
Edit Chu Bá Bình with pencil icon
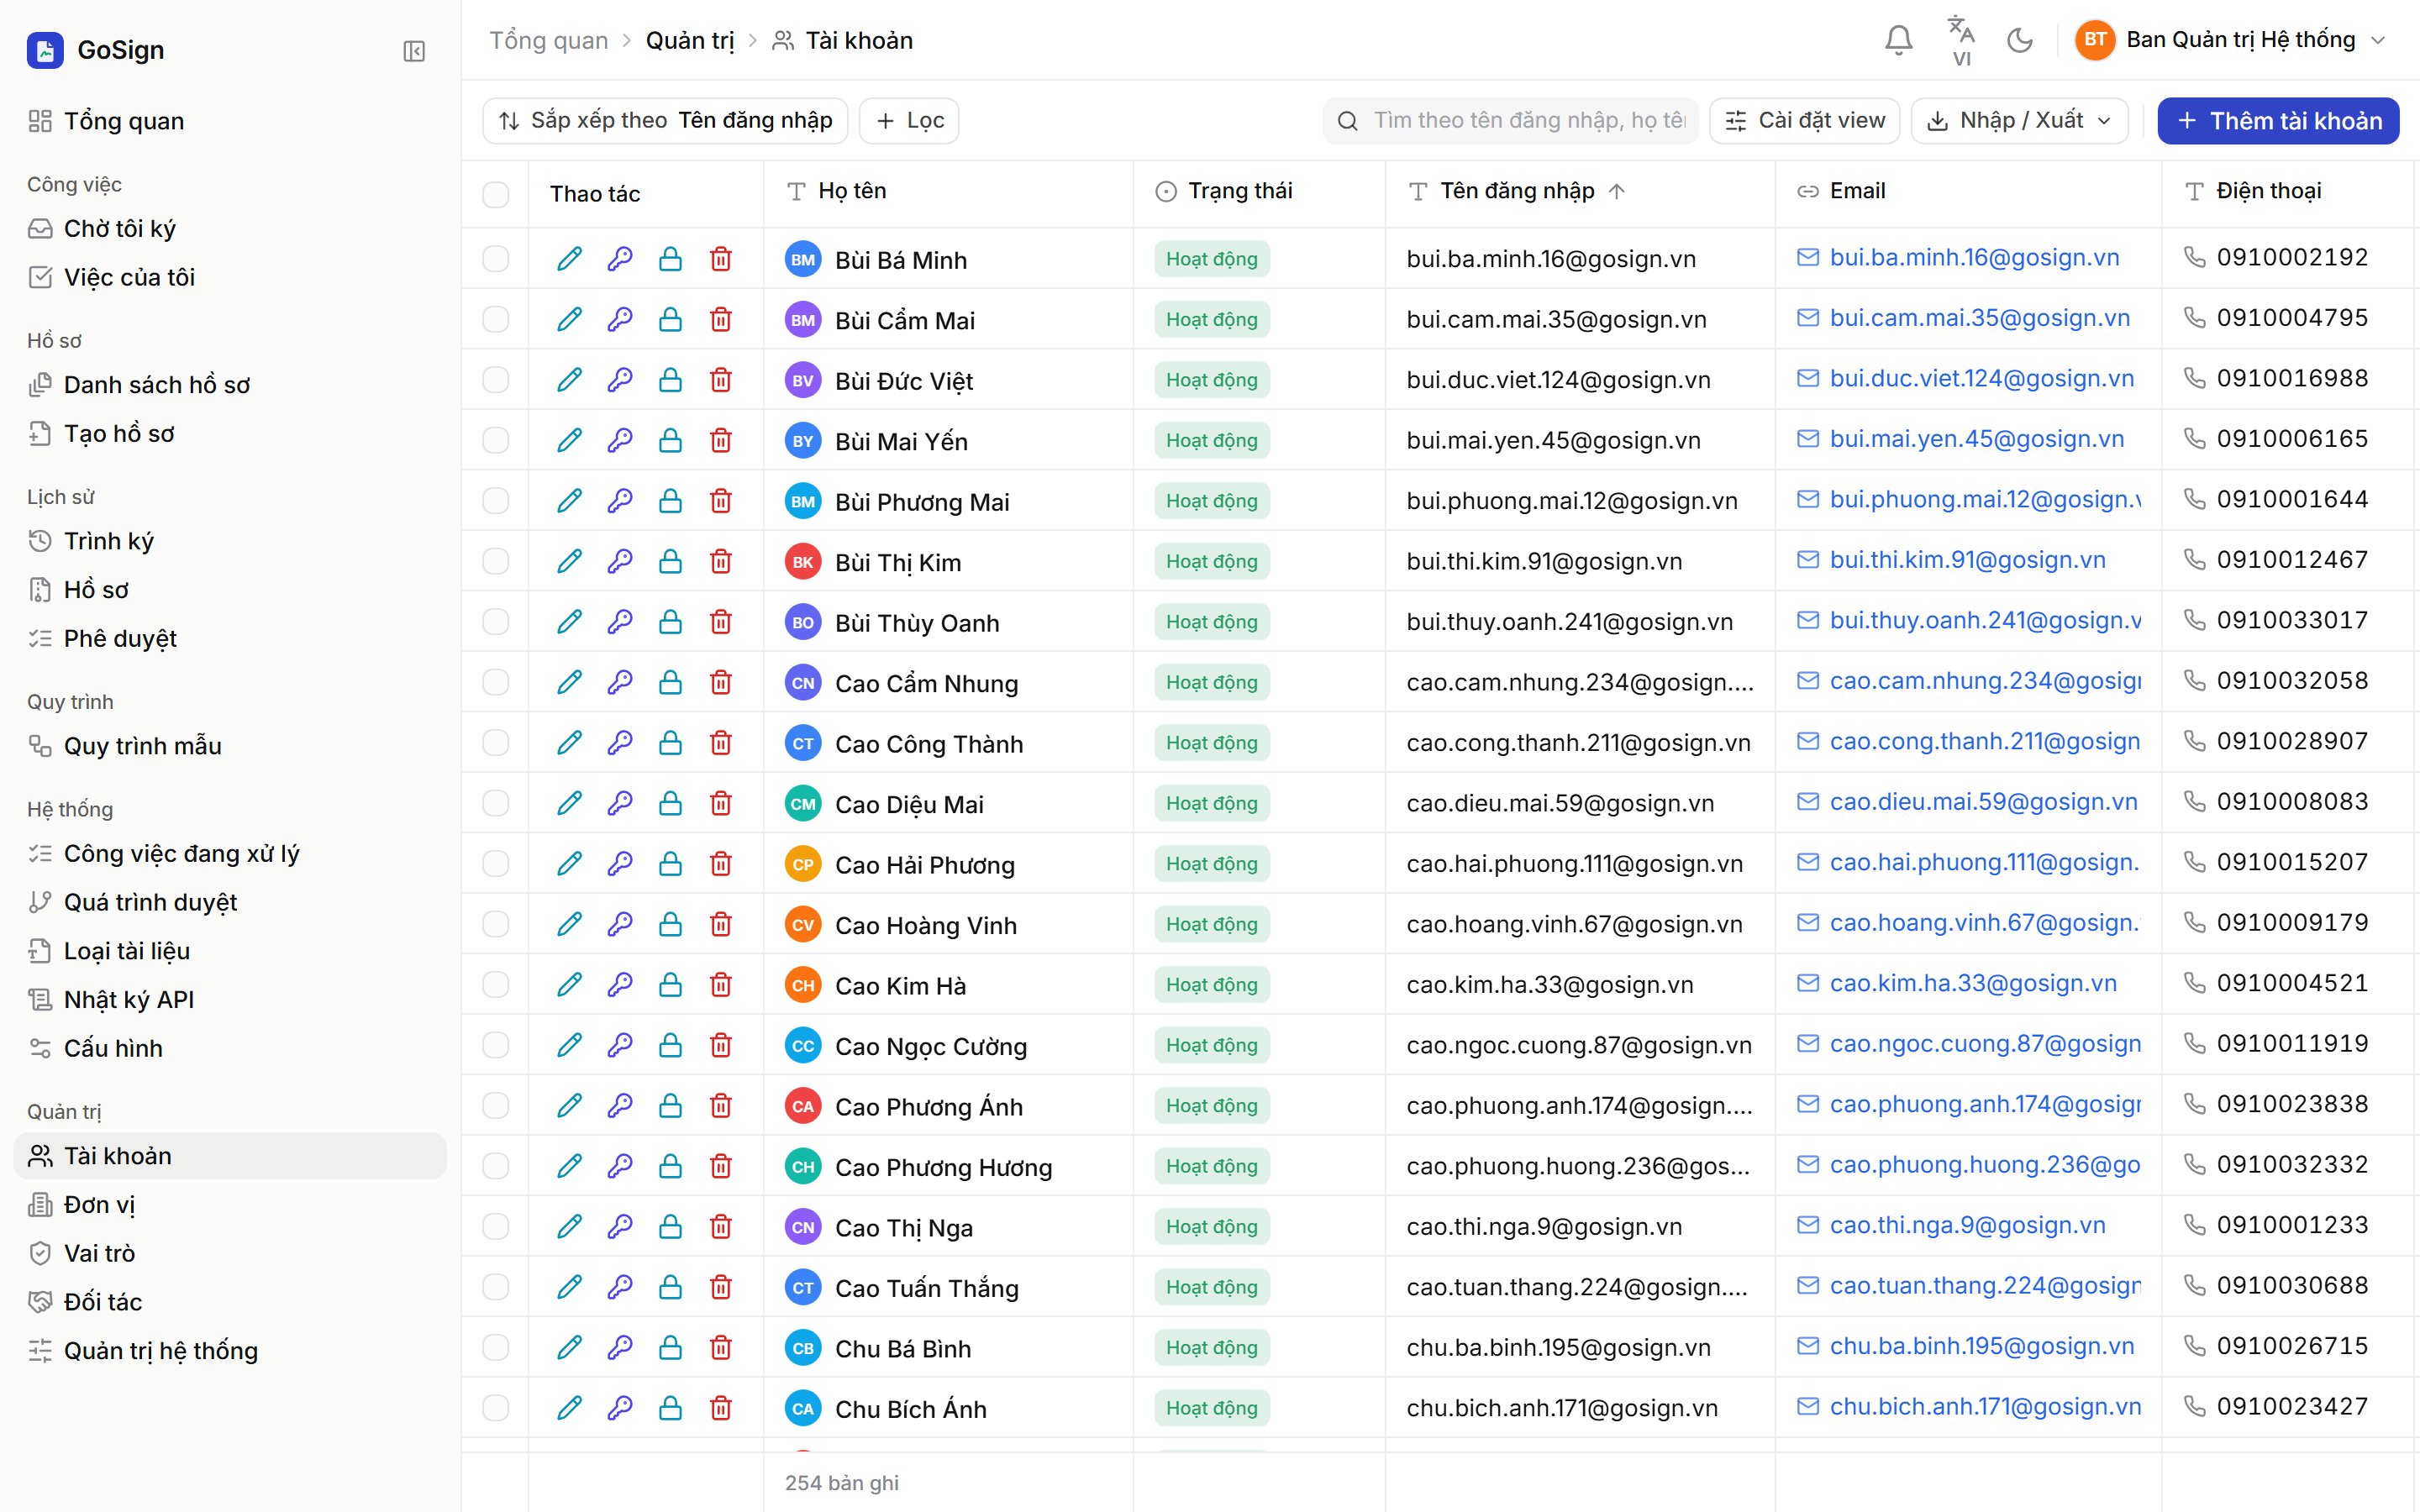[x=569, y=1348]
